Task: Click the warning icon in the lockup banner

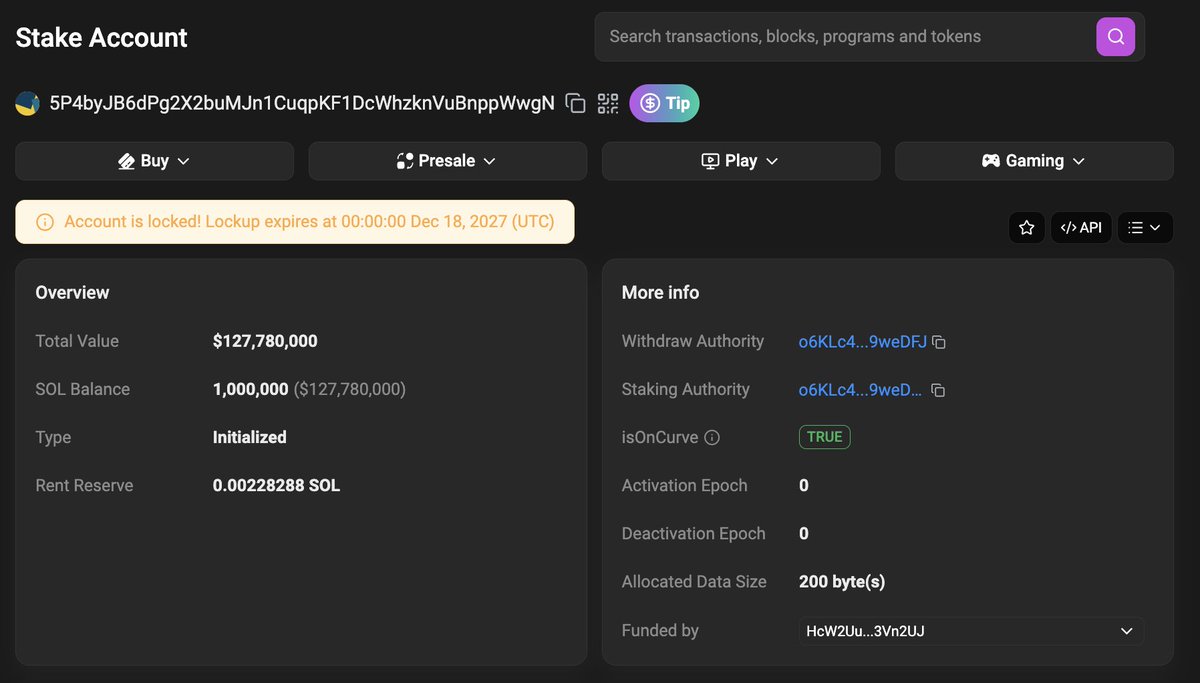Action: point(44,221)
